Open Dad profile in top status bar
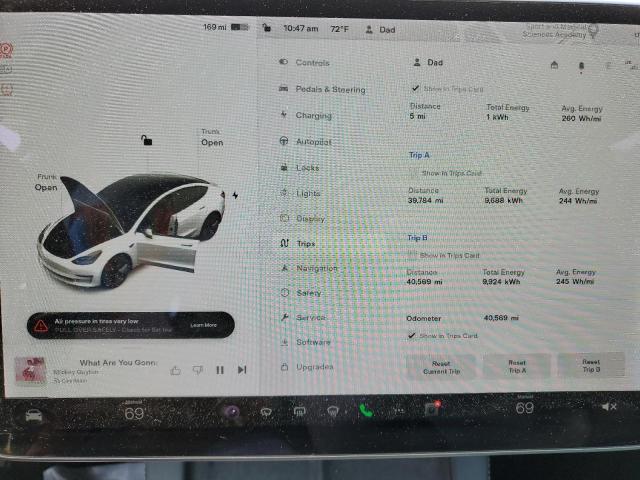Viewport: 640px width, 480px height. pyautogui.click(x=380, y=29)
